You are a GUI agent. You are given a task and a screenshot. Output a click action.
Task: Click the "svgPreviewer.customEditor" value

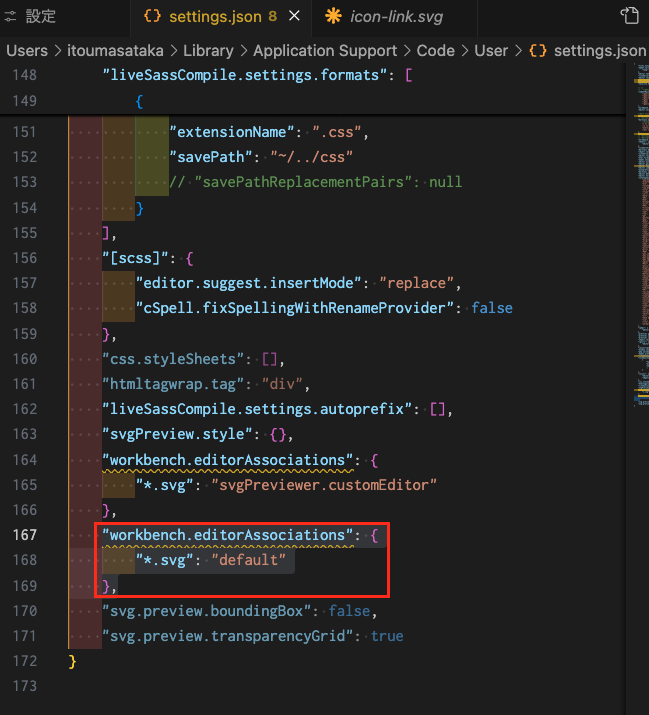click(324, 485)
